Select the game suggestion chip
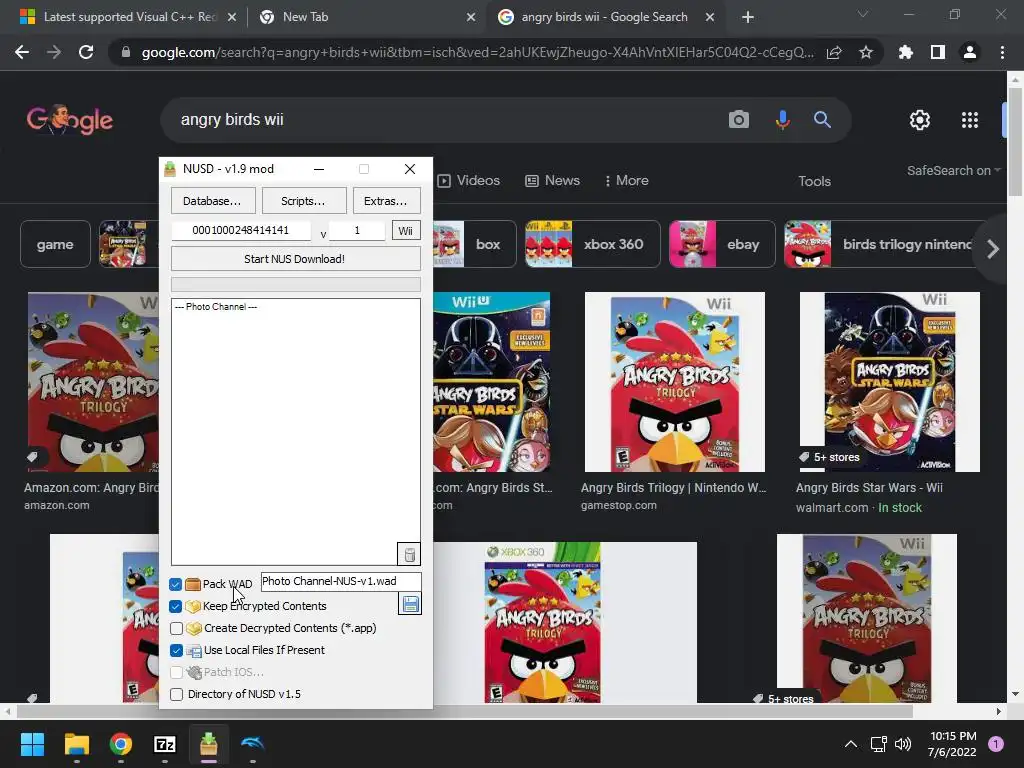The width and height of the screenshot is (1024, 768). tap(55, 244)
